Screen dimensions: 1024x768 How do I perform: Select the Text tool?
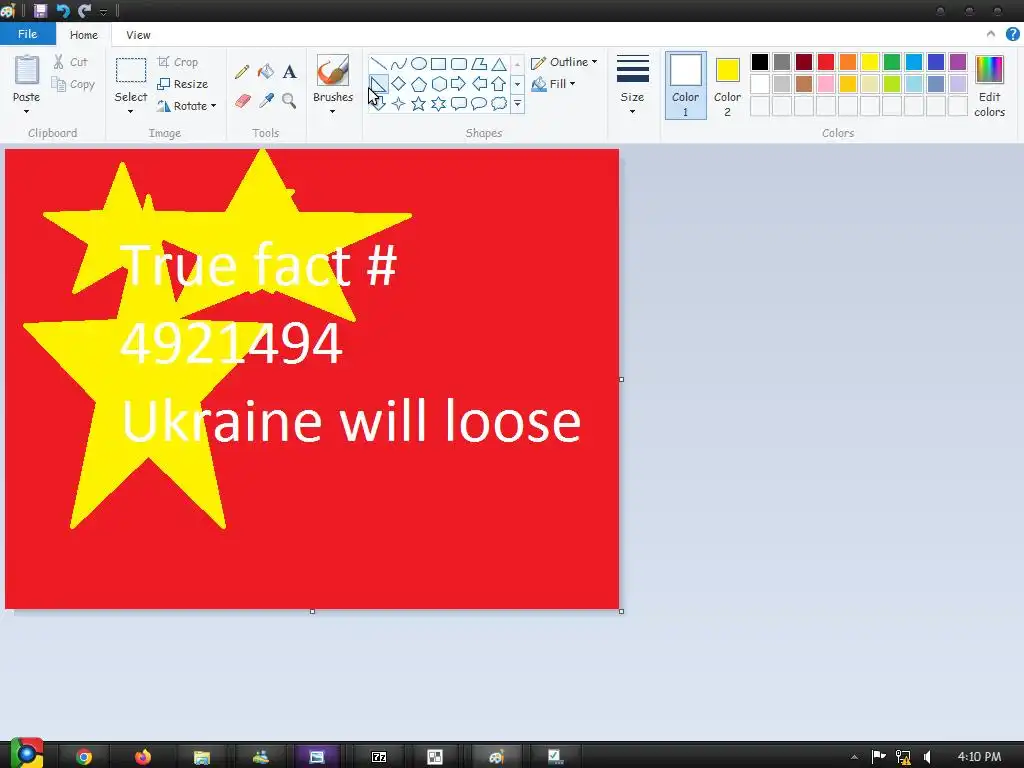point(289,71)
